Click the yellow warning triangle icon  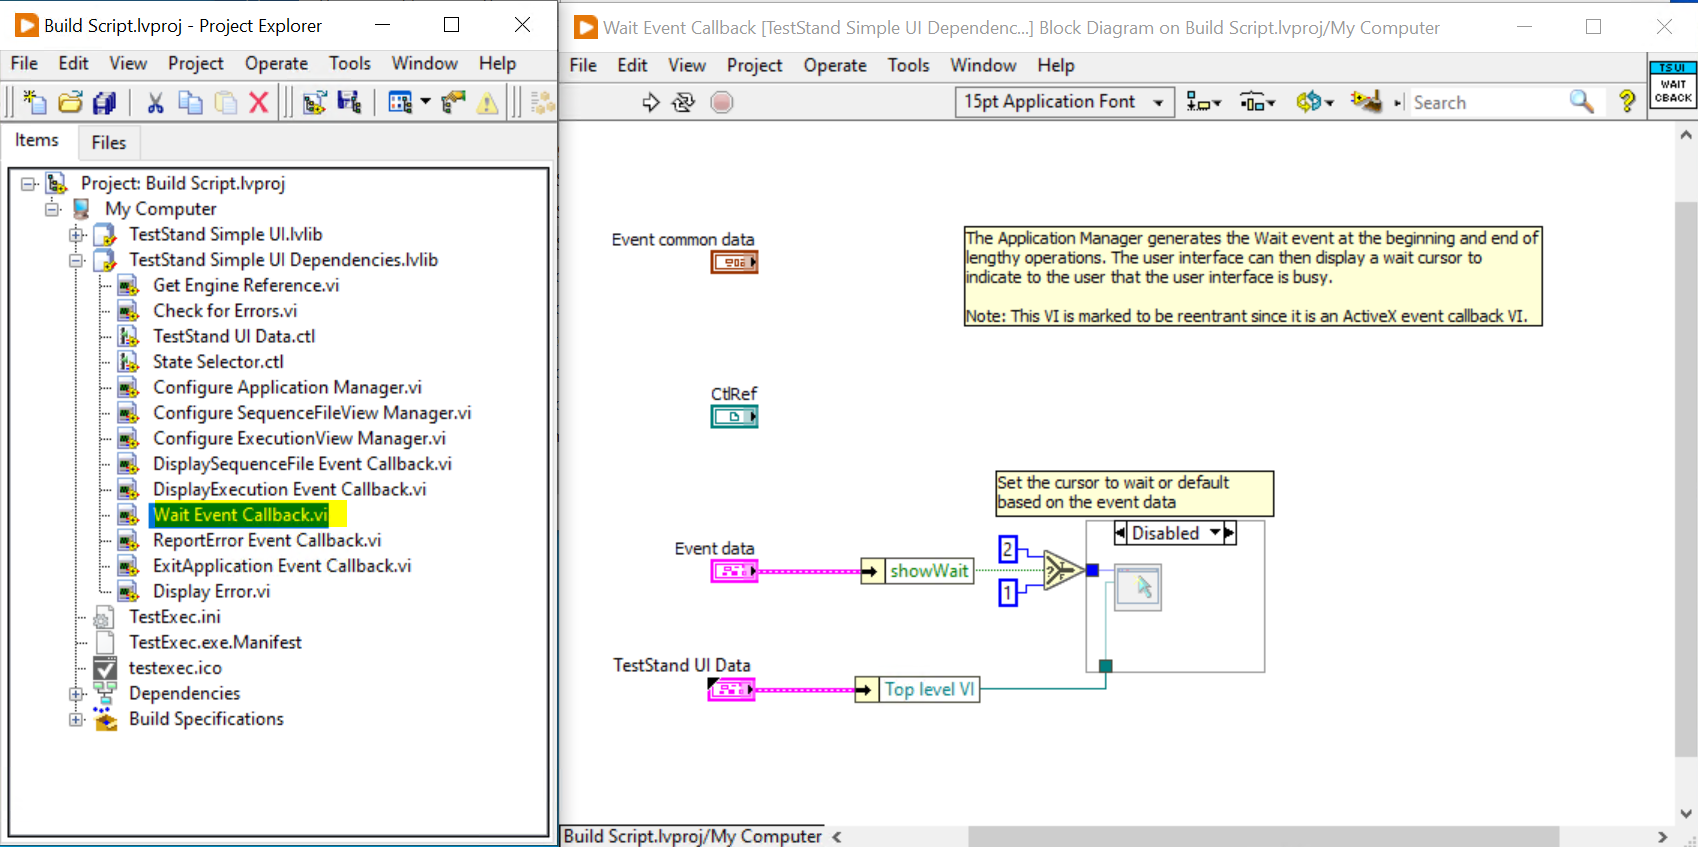point(487,102)
